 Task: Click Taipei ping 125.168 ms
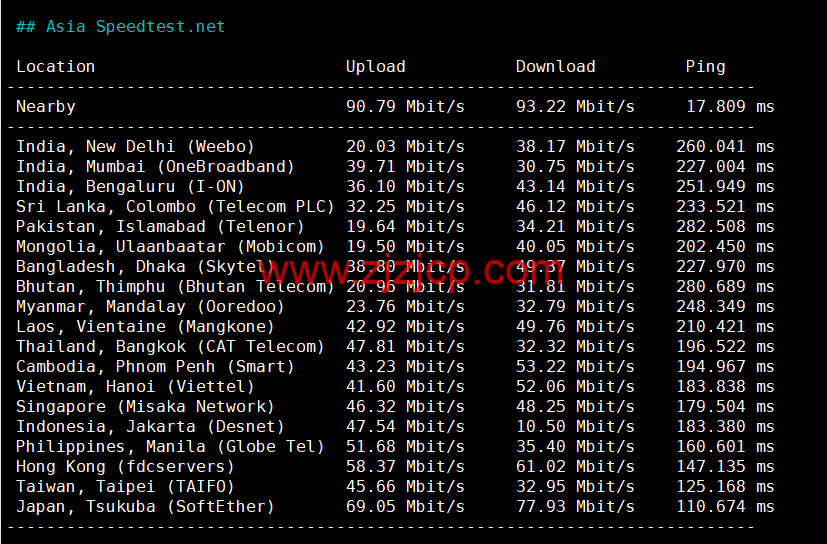(725, 486)
